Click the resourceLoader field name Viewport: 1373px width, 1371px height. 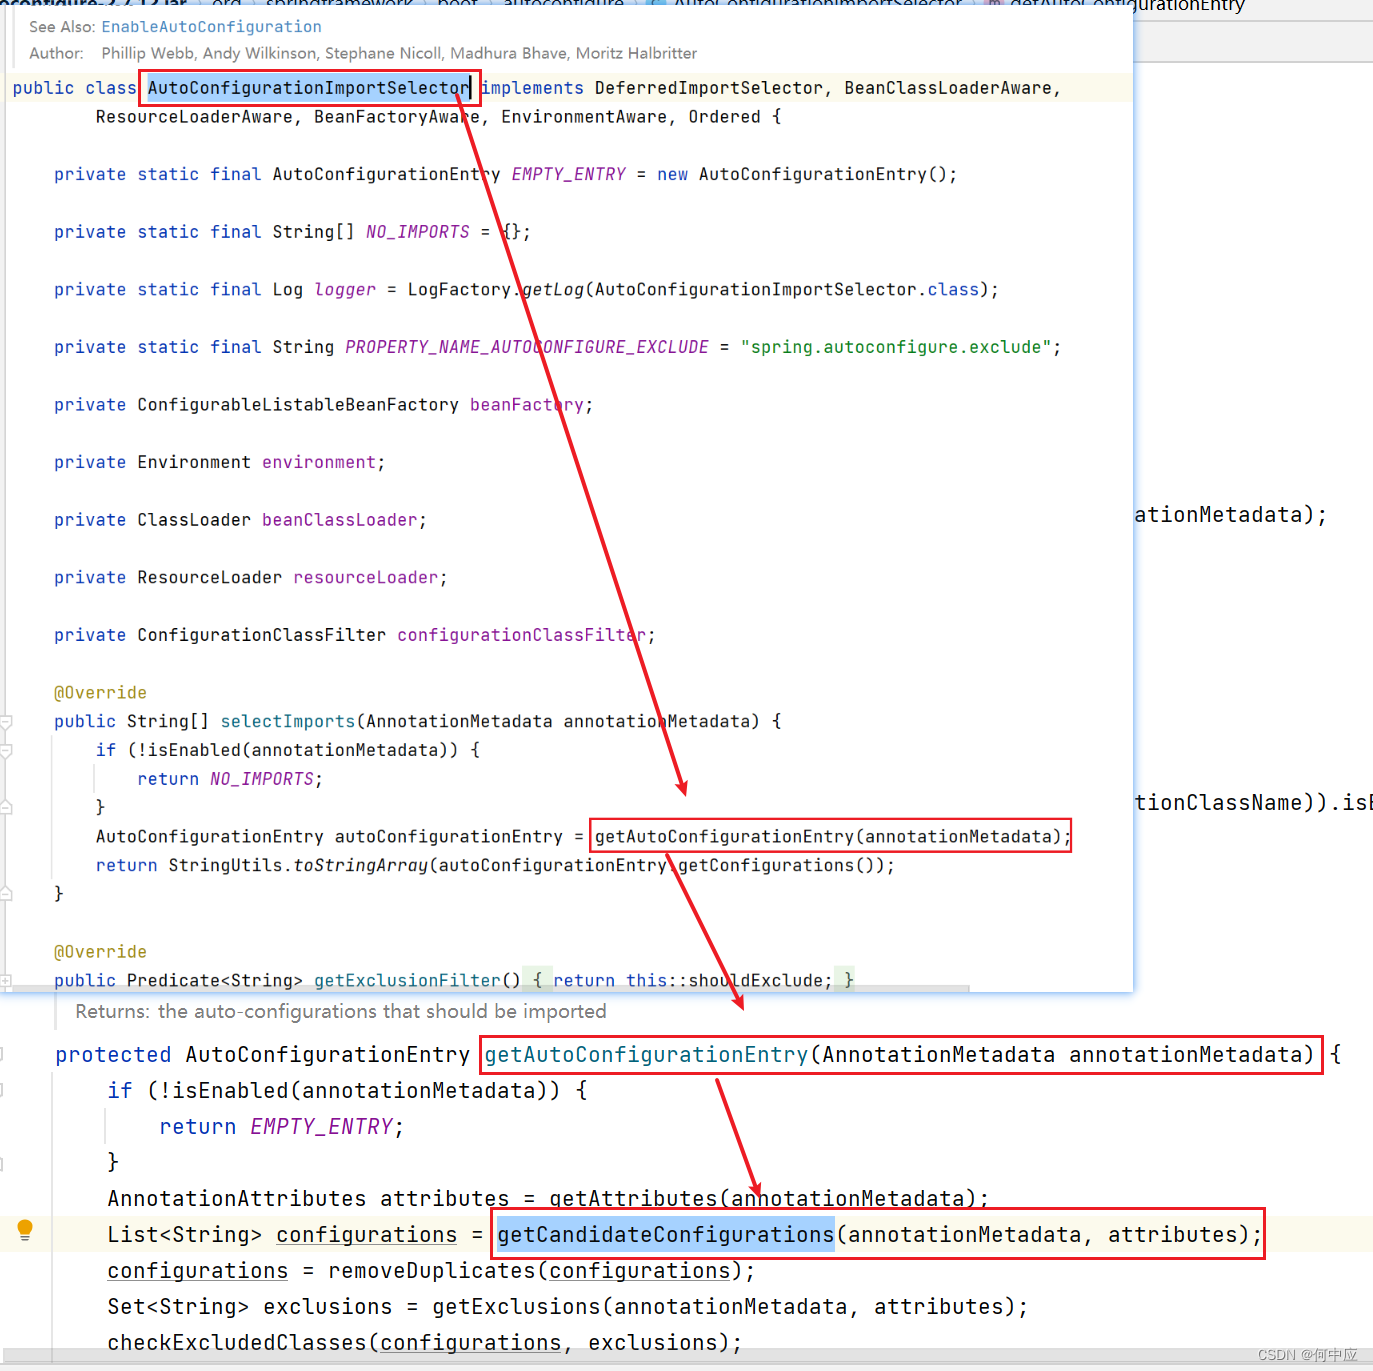tap(366, 578)
